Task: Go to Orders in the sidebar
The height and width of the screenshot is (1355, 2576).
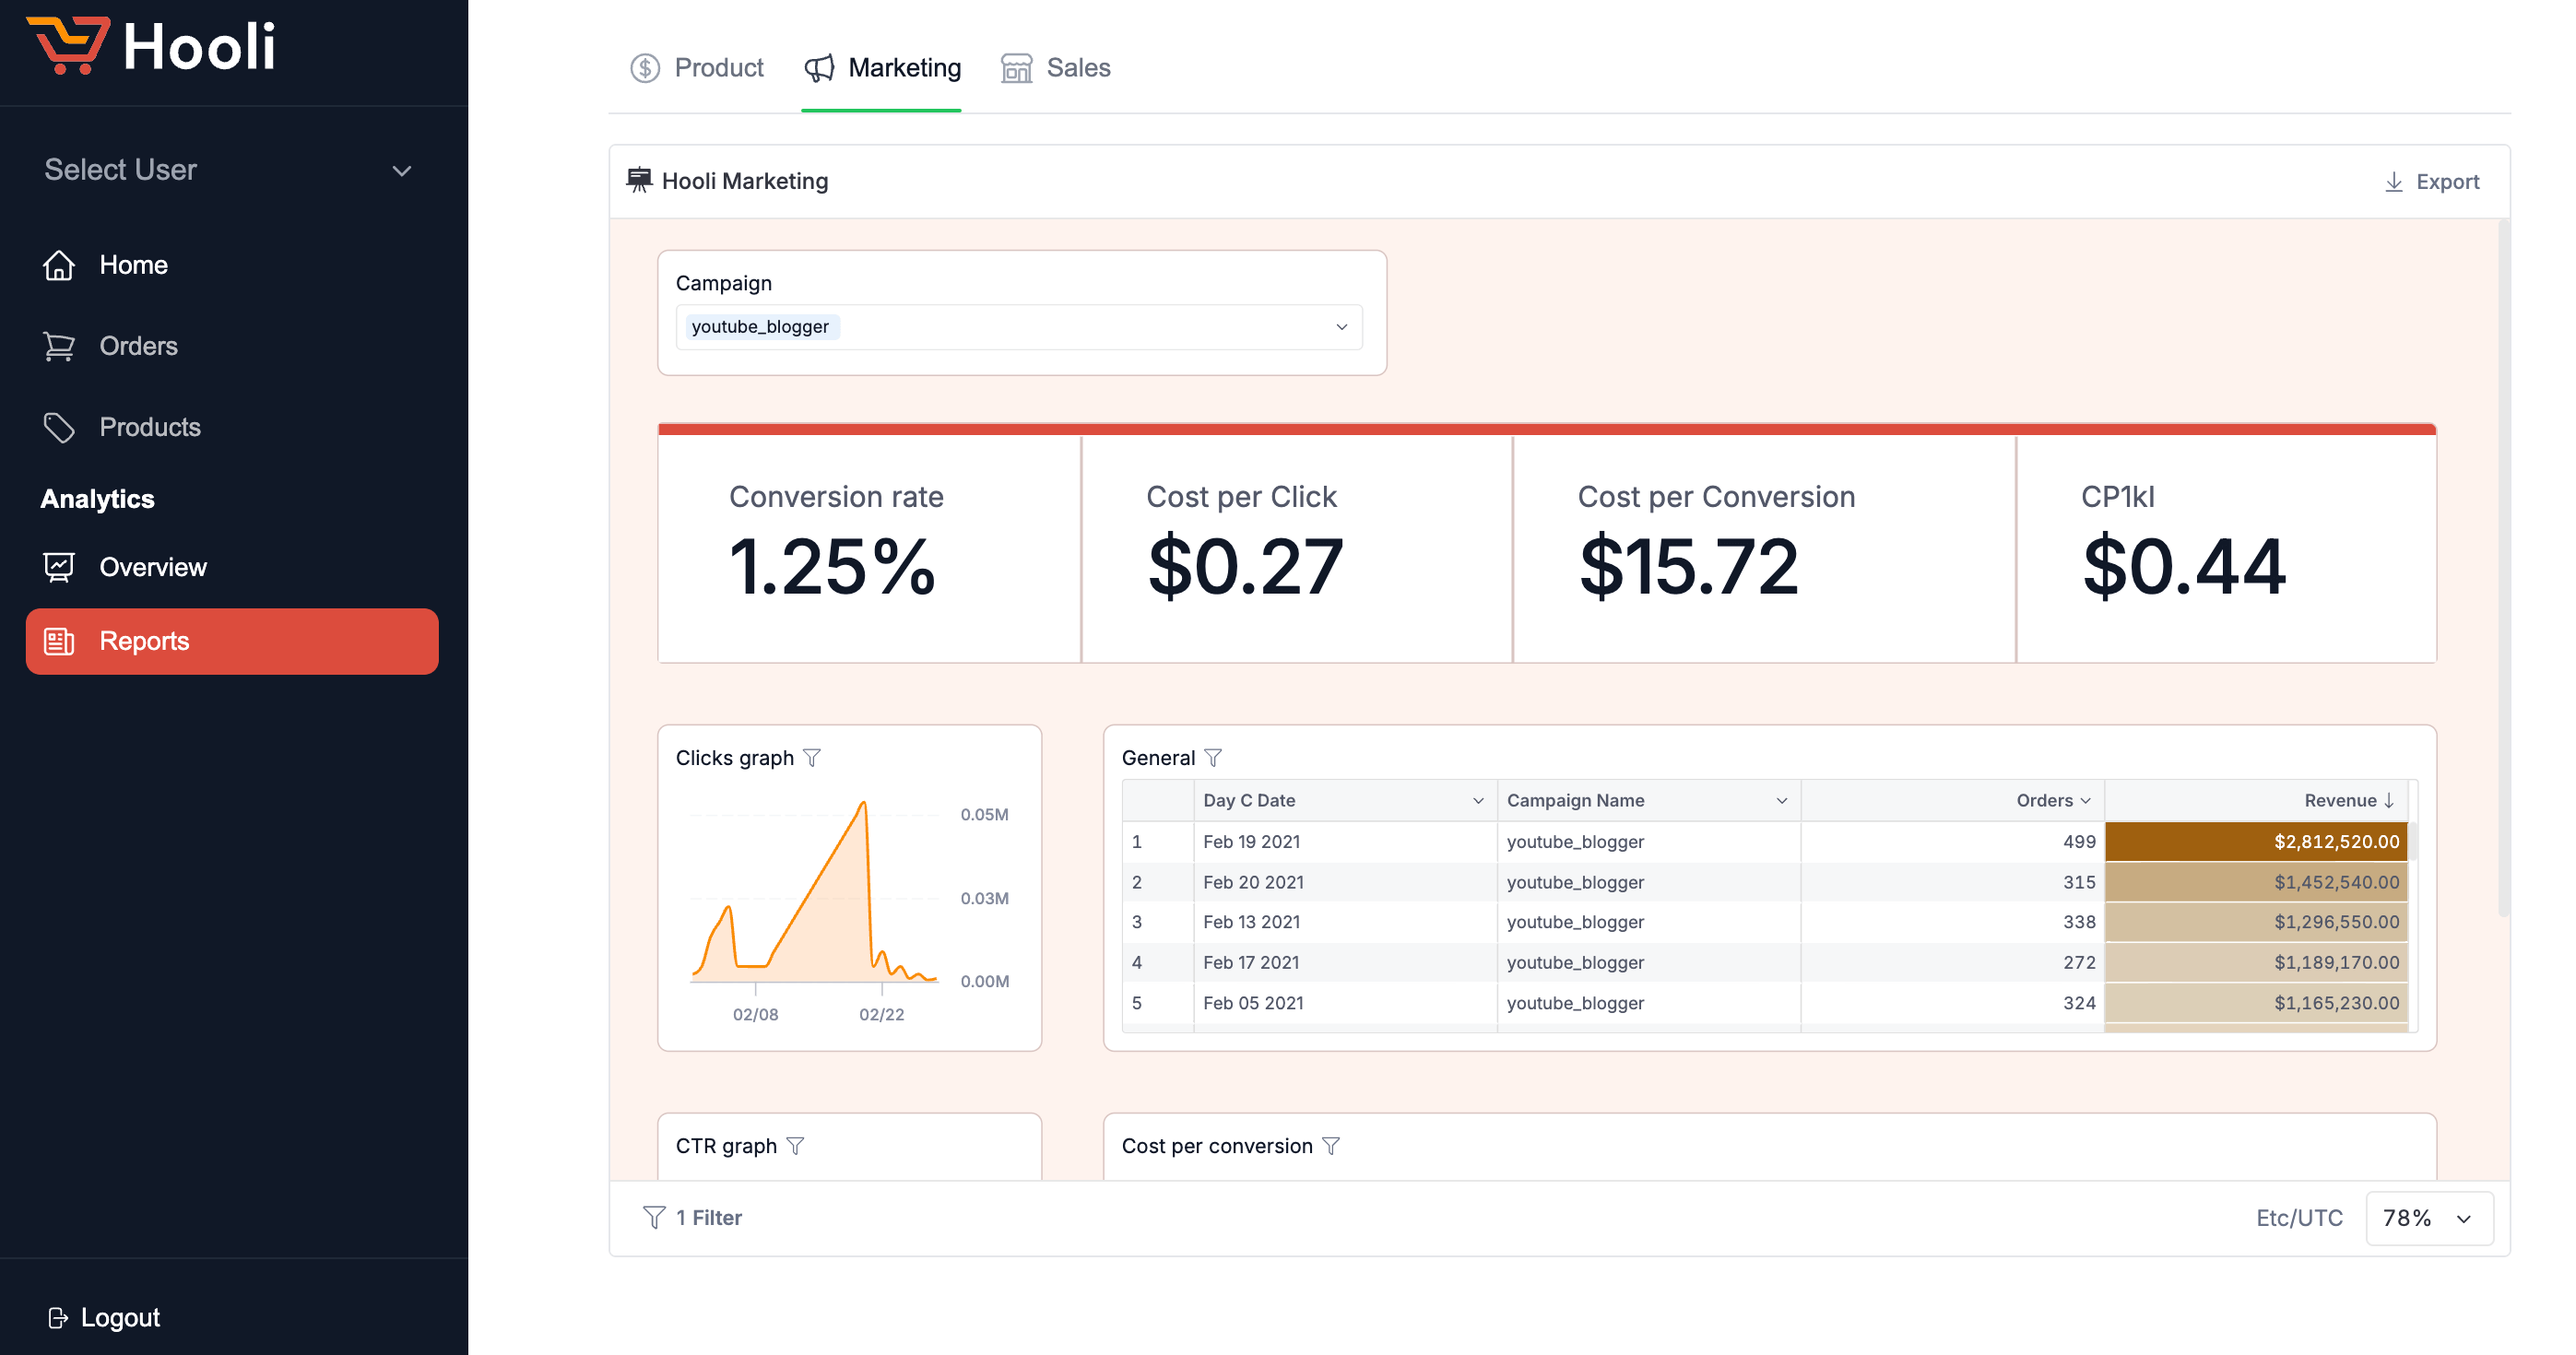Action: coord(138,346)
